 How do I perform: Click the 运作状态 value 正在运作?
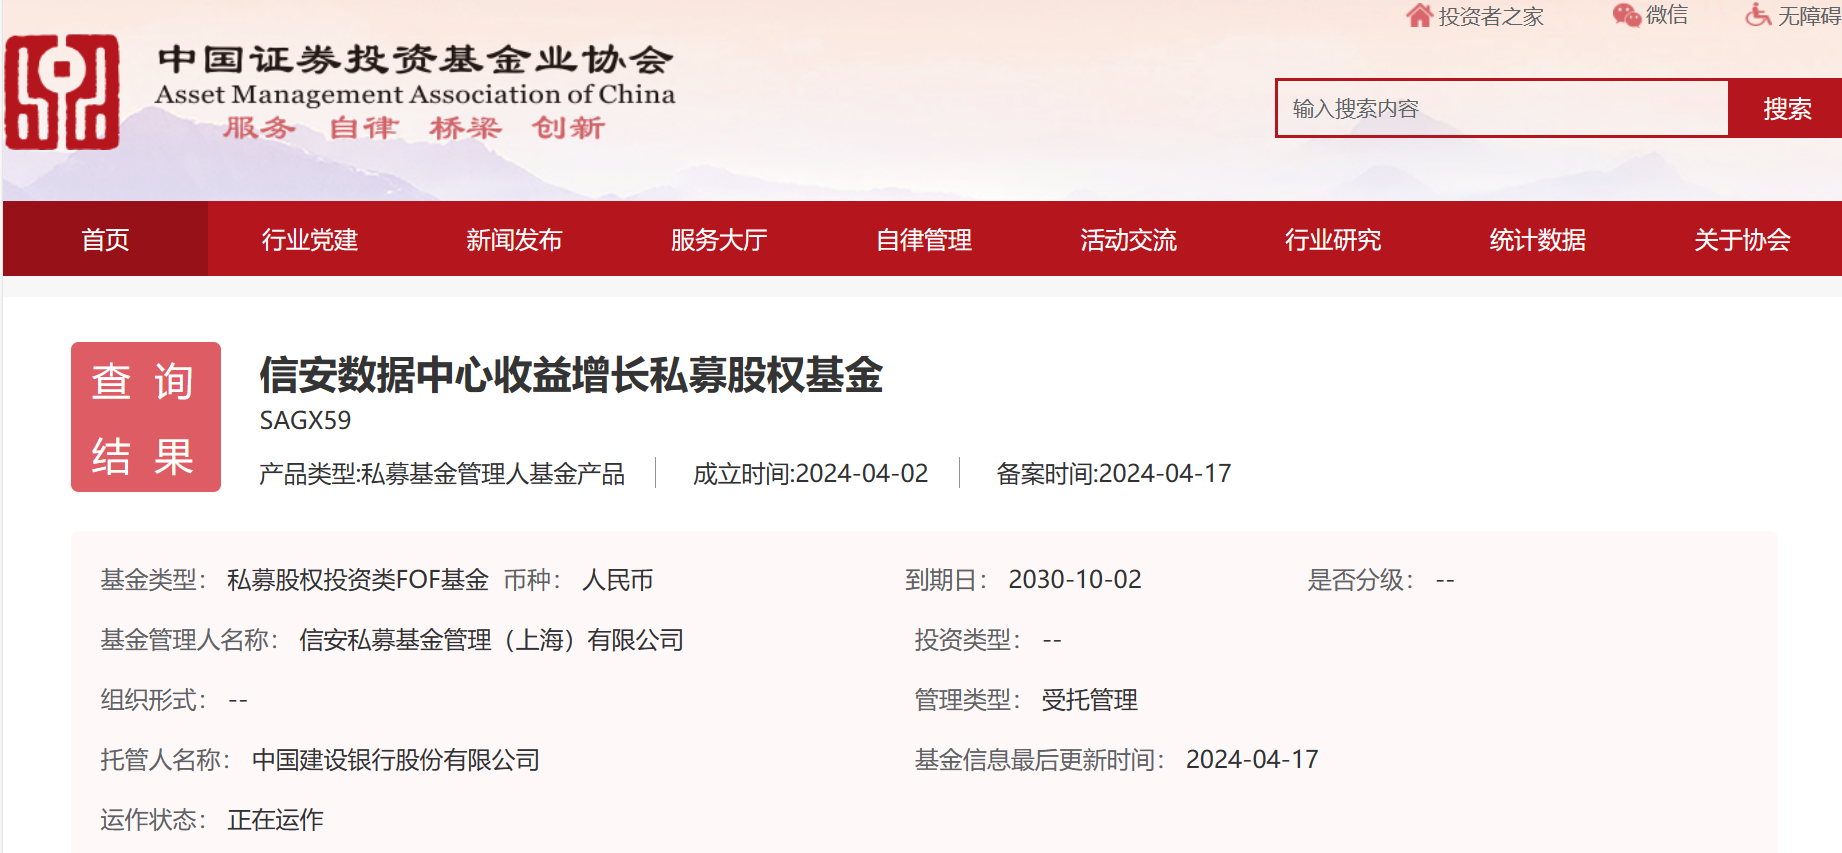(276, 820)
